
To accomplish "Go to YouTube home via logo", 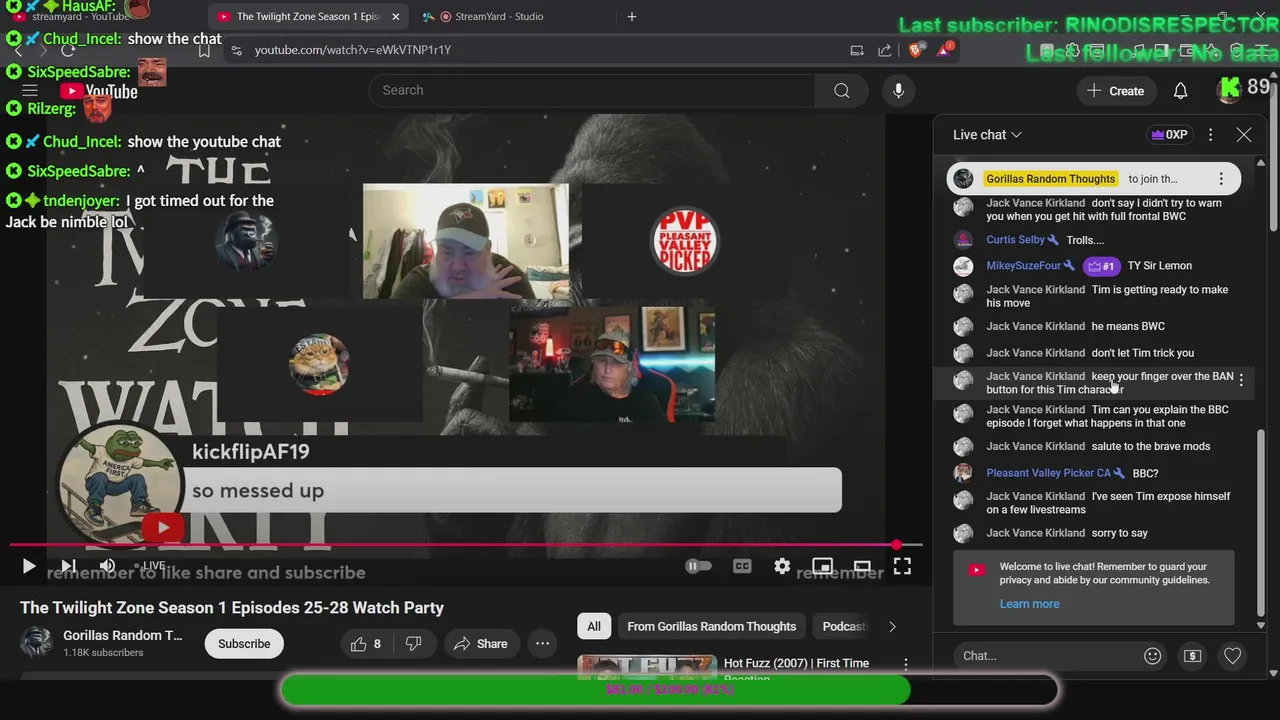I will click(x=98, y=91).
